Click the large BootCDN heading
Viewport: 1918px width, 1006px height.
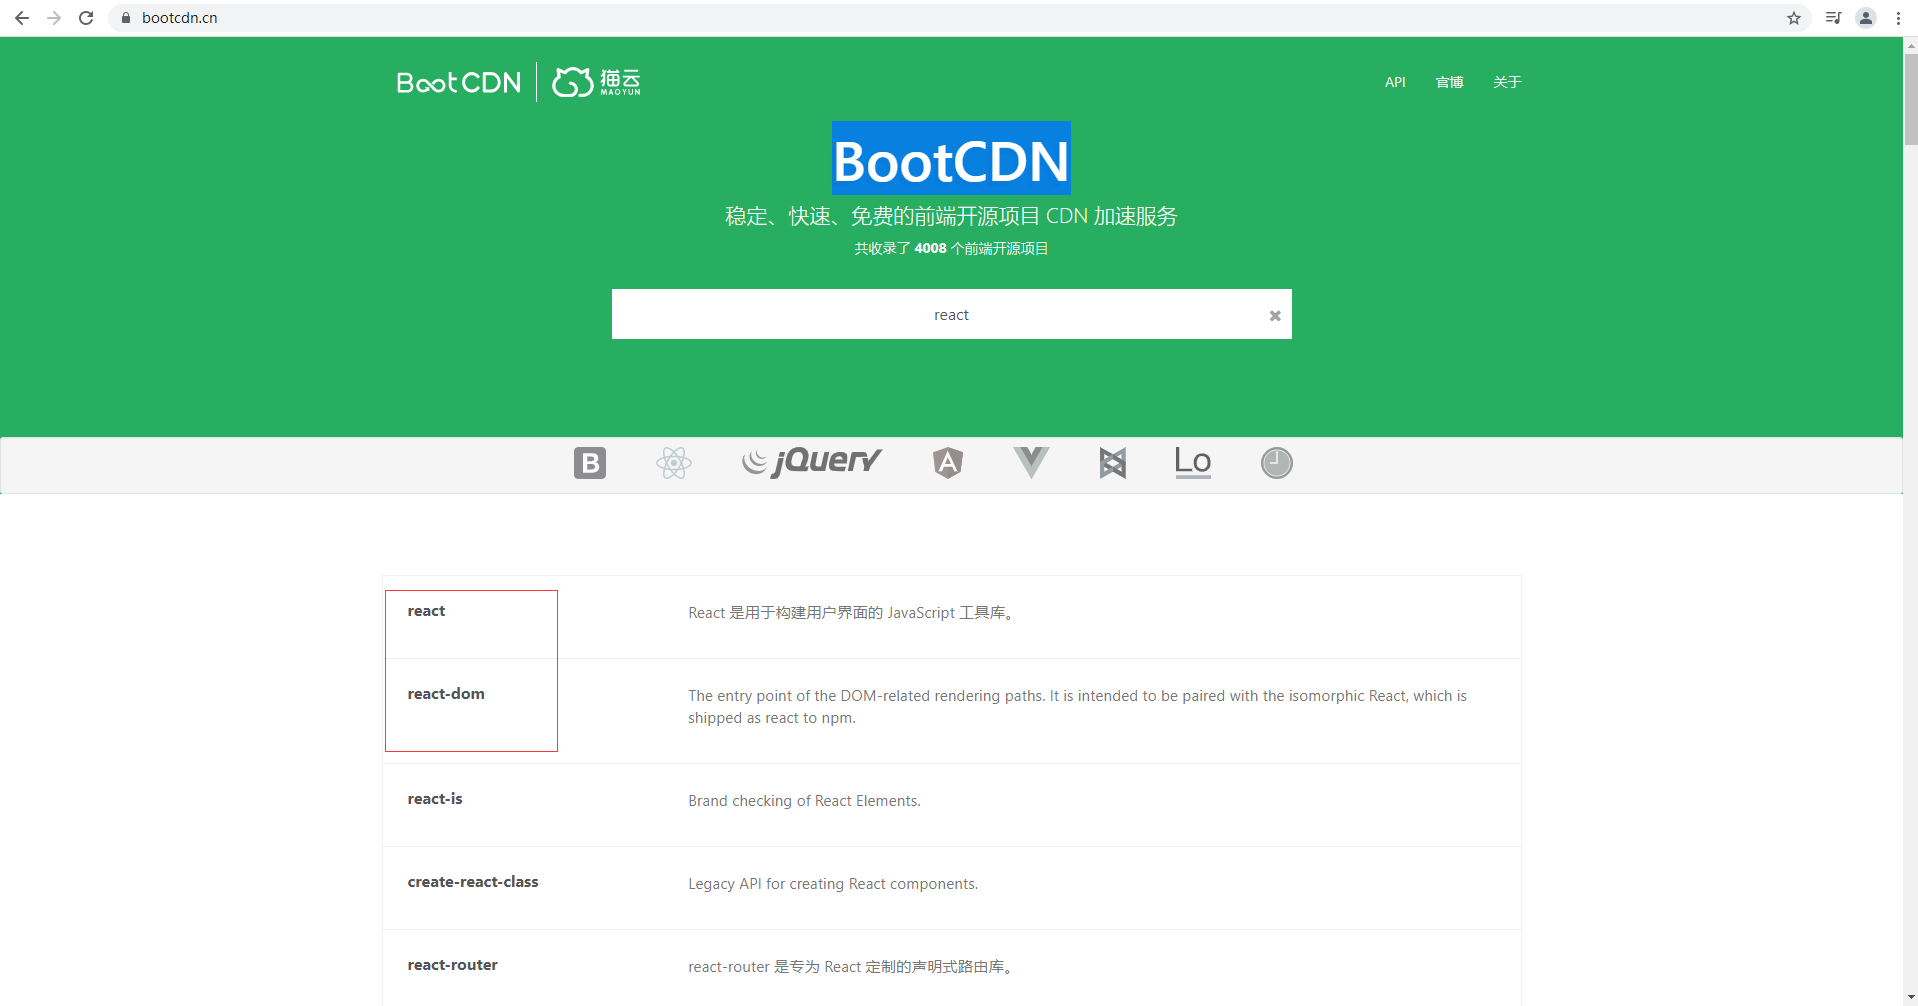coord(951,161)
